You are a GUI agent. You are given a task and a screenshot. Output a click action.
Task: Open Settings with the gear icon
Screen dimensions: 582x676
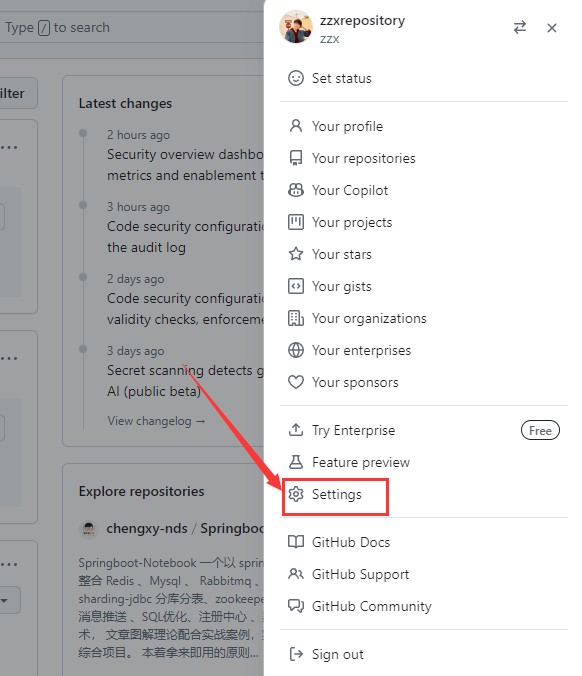pos(296,494)
